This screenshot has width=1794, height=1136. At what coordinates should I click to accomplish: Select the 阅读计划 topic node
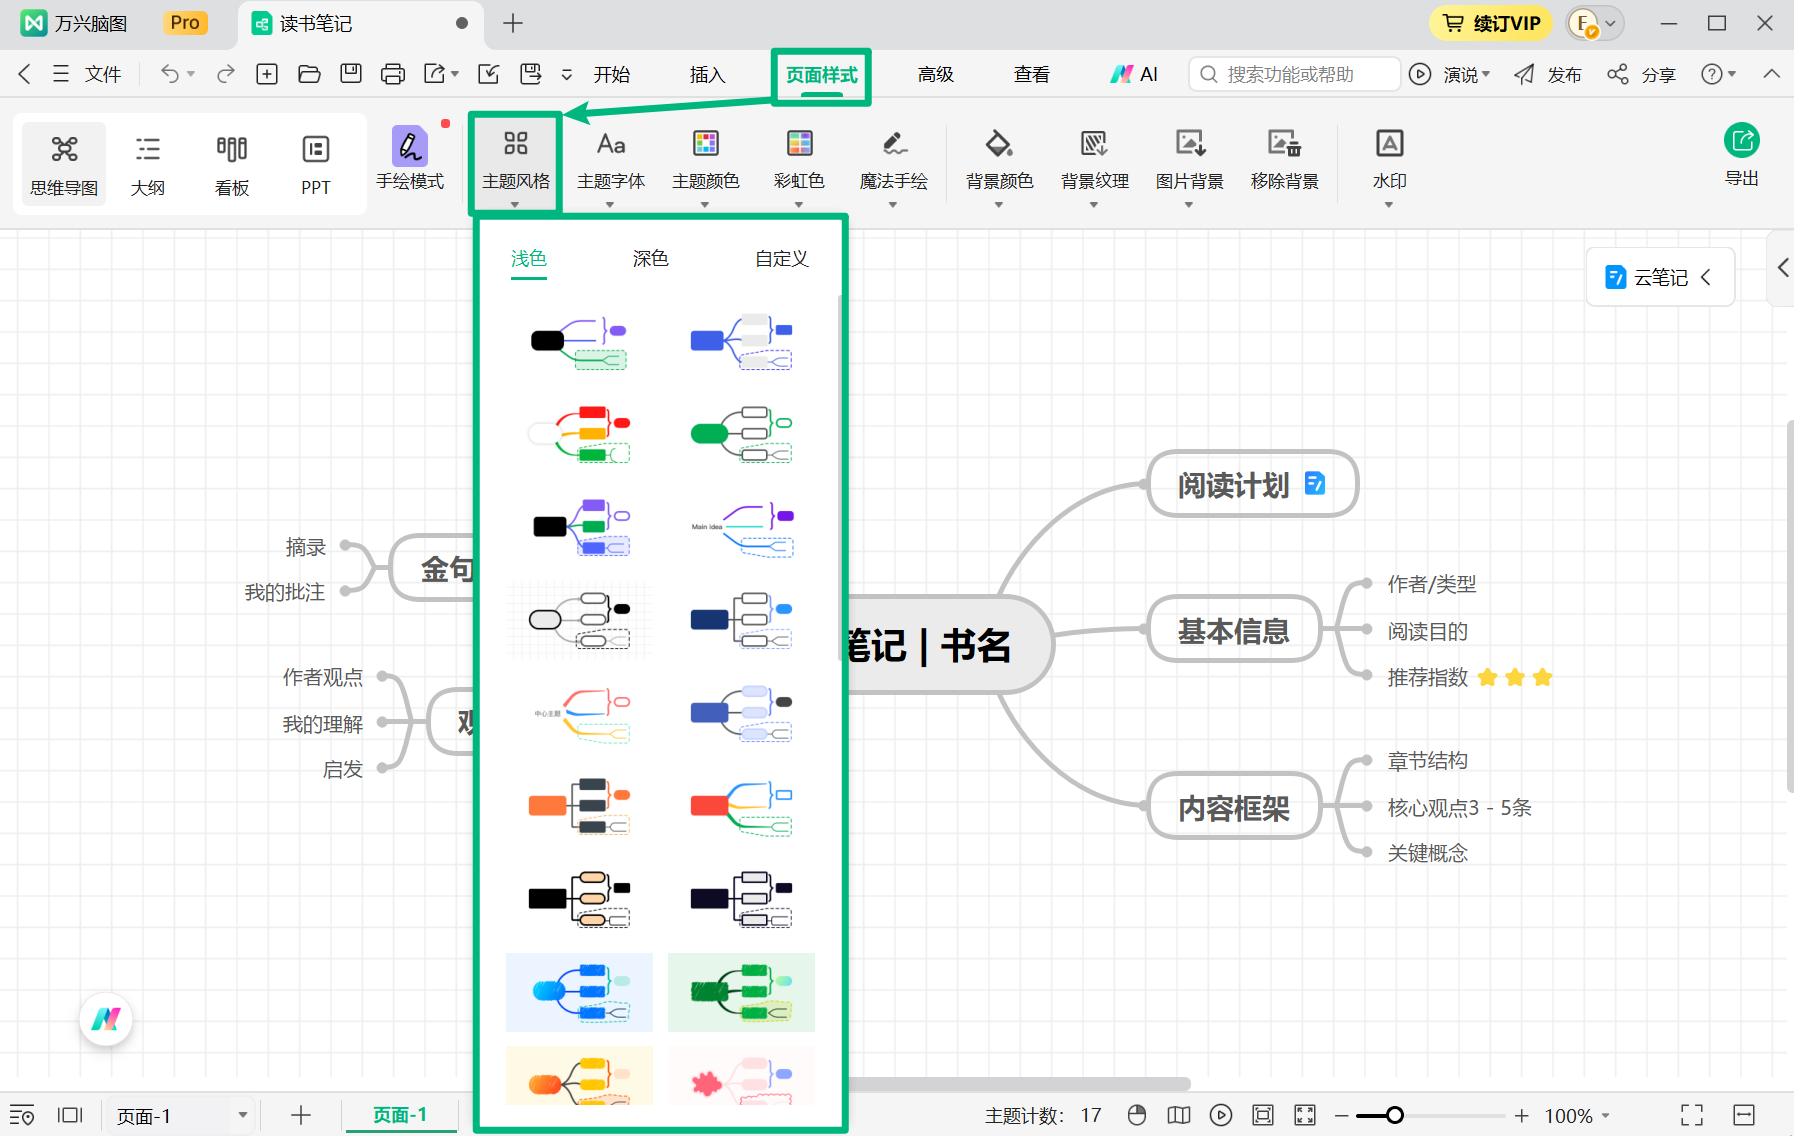1252,484
